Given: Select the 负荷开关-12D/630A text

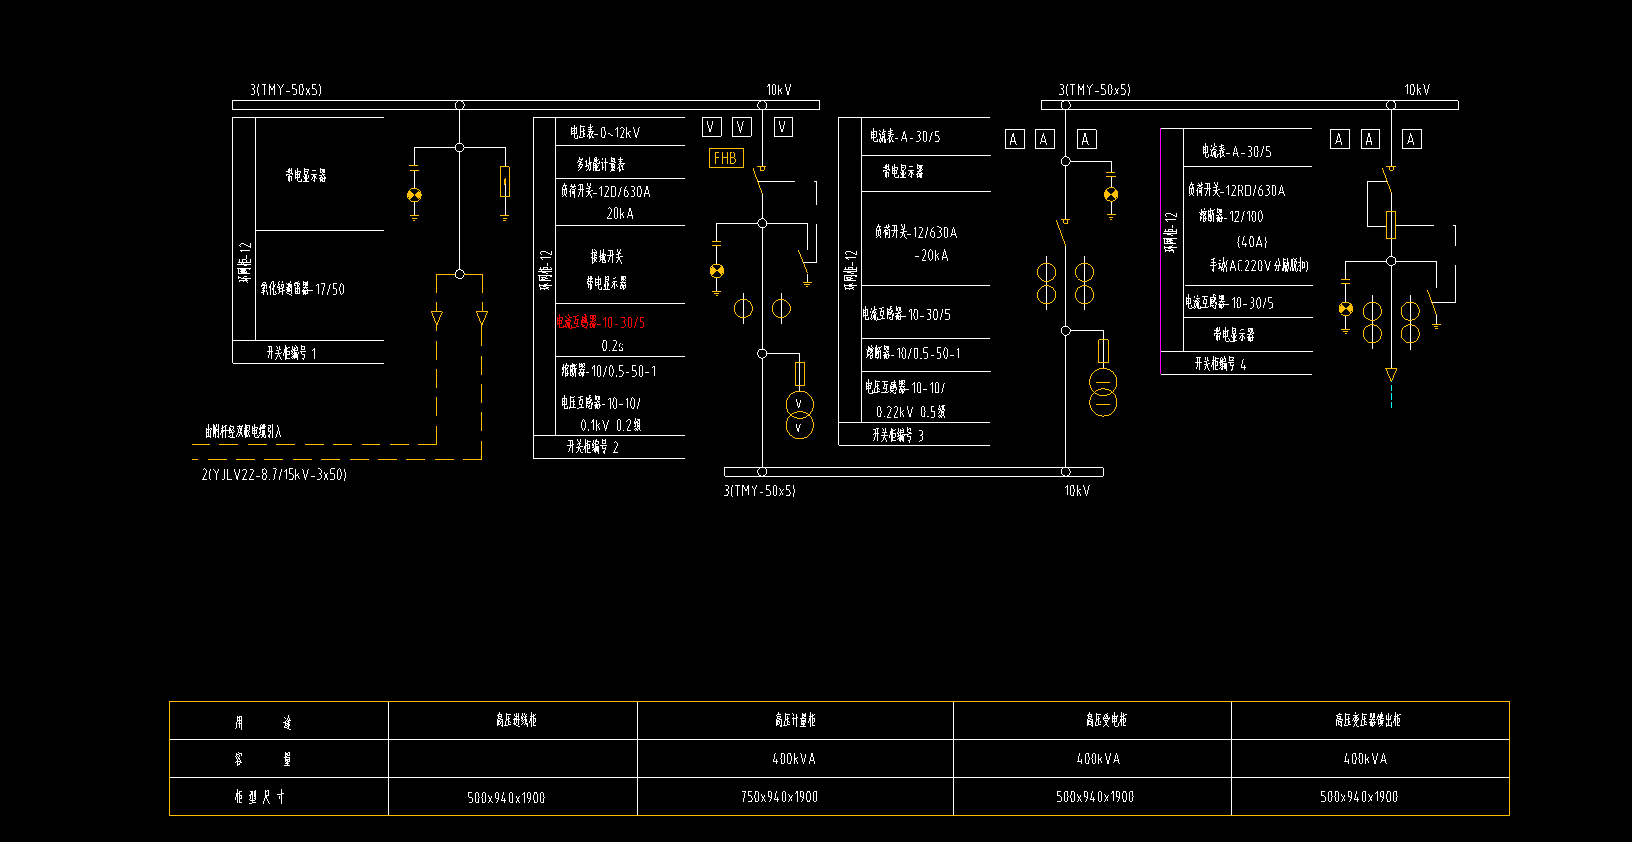Looking at the screenshot, I should 605,191.
